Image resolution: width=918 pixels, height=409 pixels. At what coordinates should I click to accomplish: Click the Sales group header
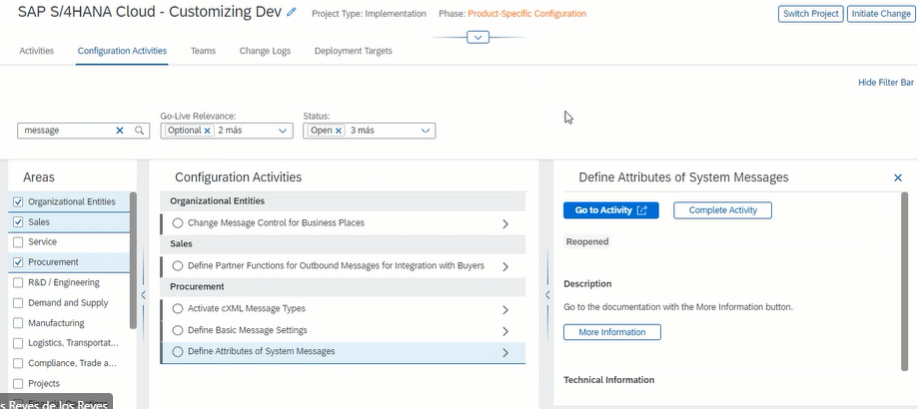tap(342, 244)
